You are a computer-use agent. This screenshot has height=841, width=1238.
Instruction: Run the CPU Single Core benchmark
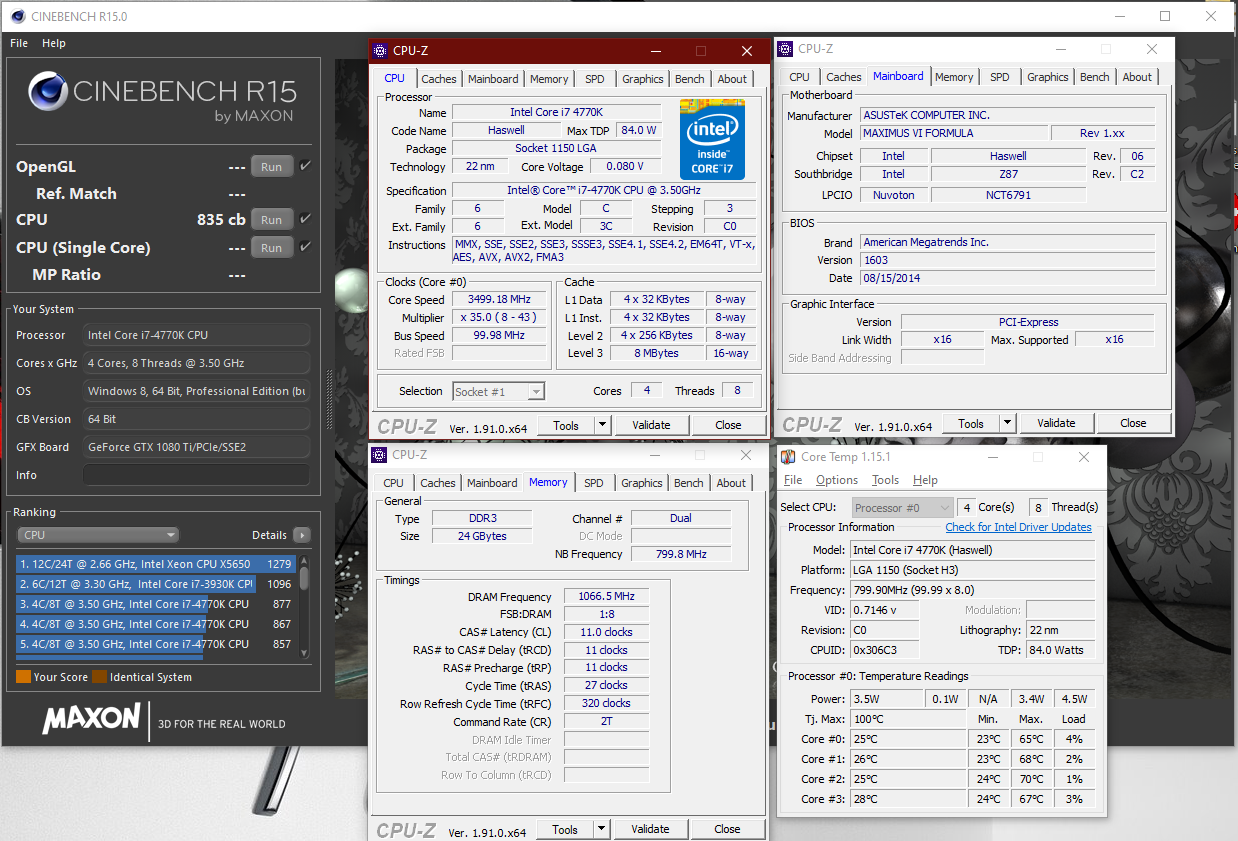pyautogui.click(x=272, y=247)
